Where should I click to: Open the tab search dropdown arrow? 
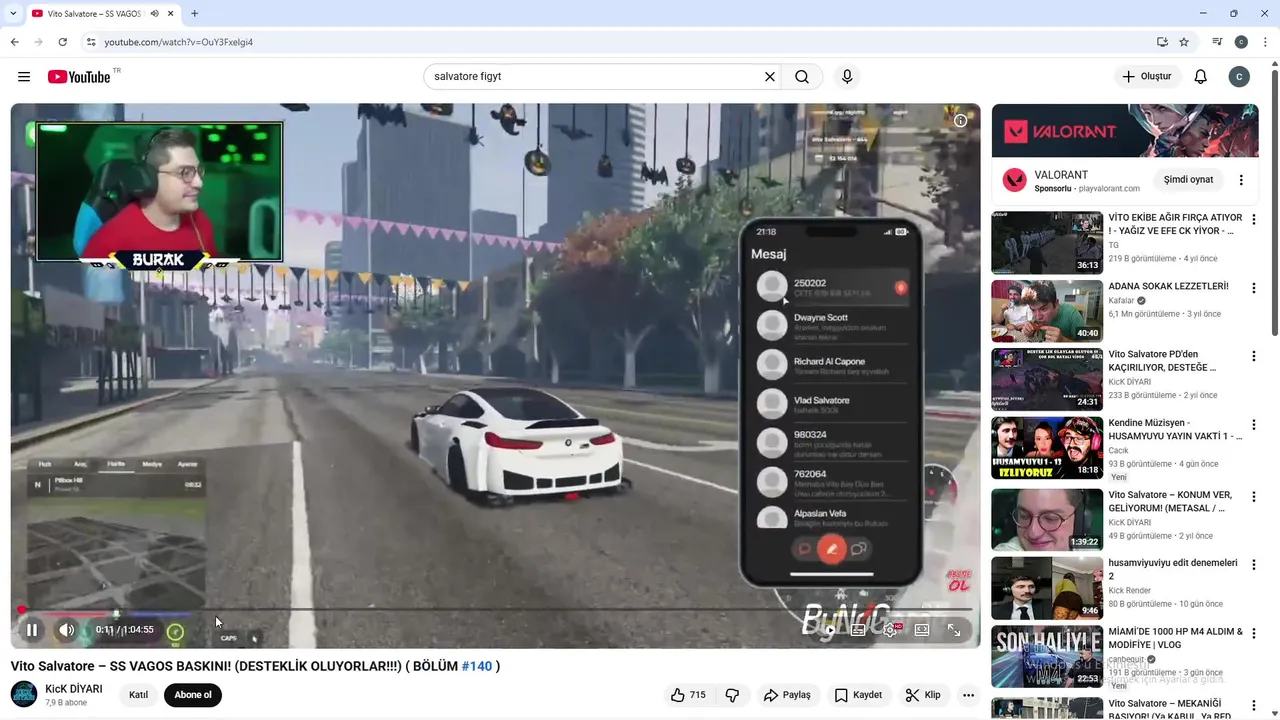(12, 14)
